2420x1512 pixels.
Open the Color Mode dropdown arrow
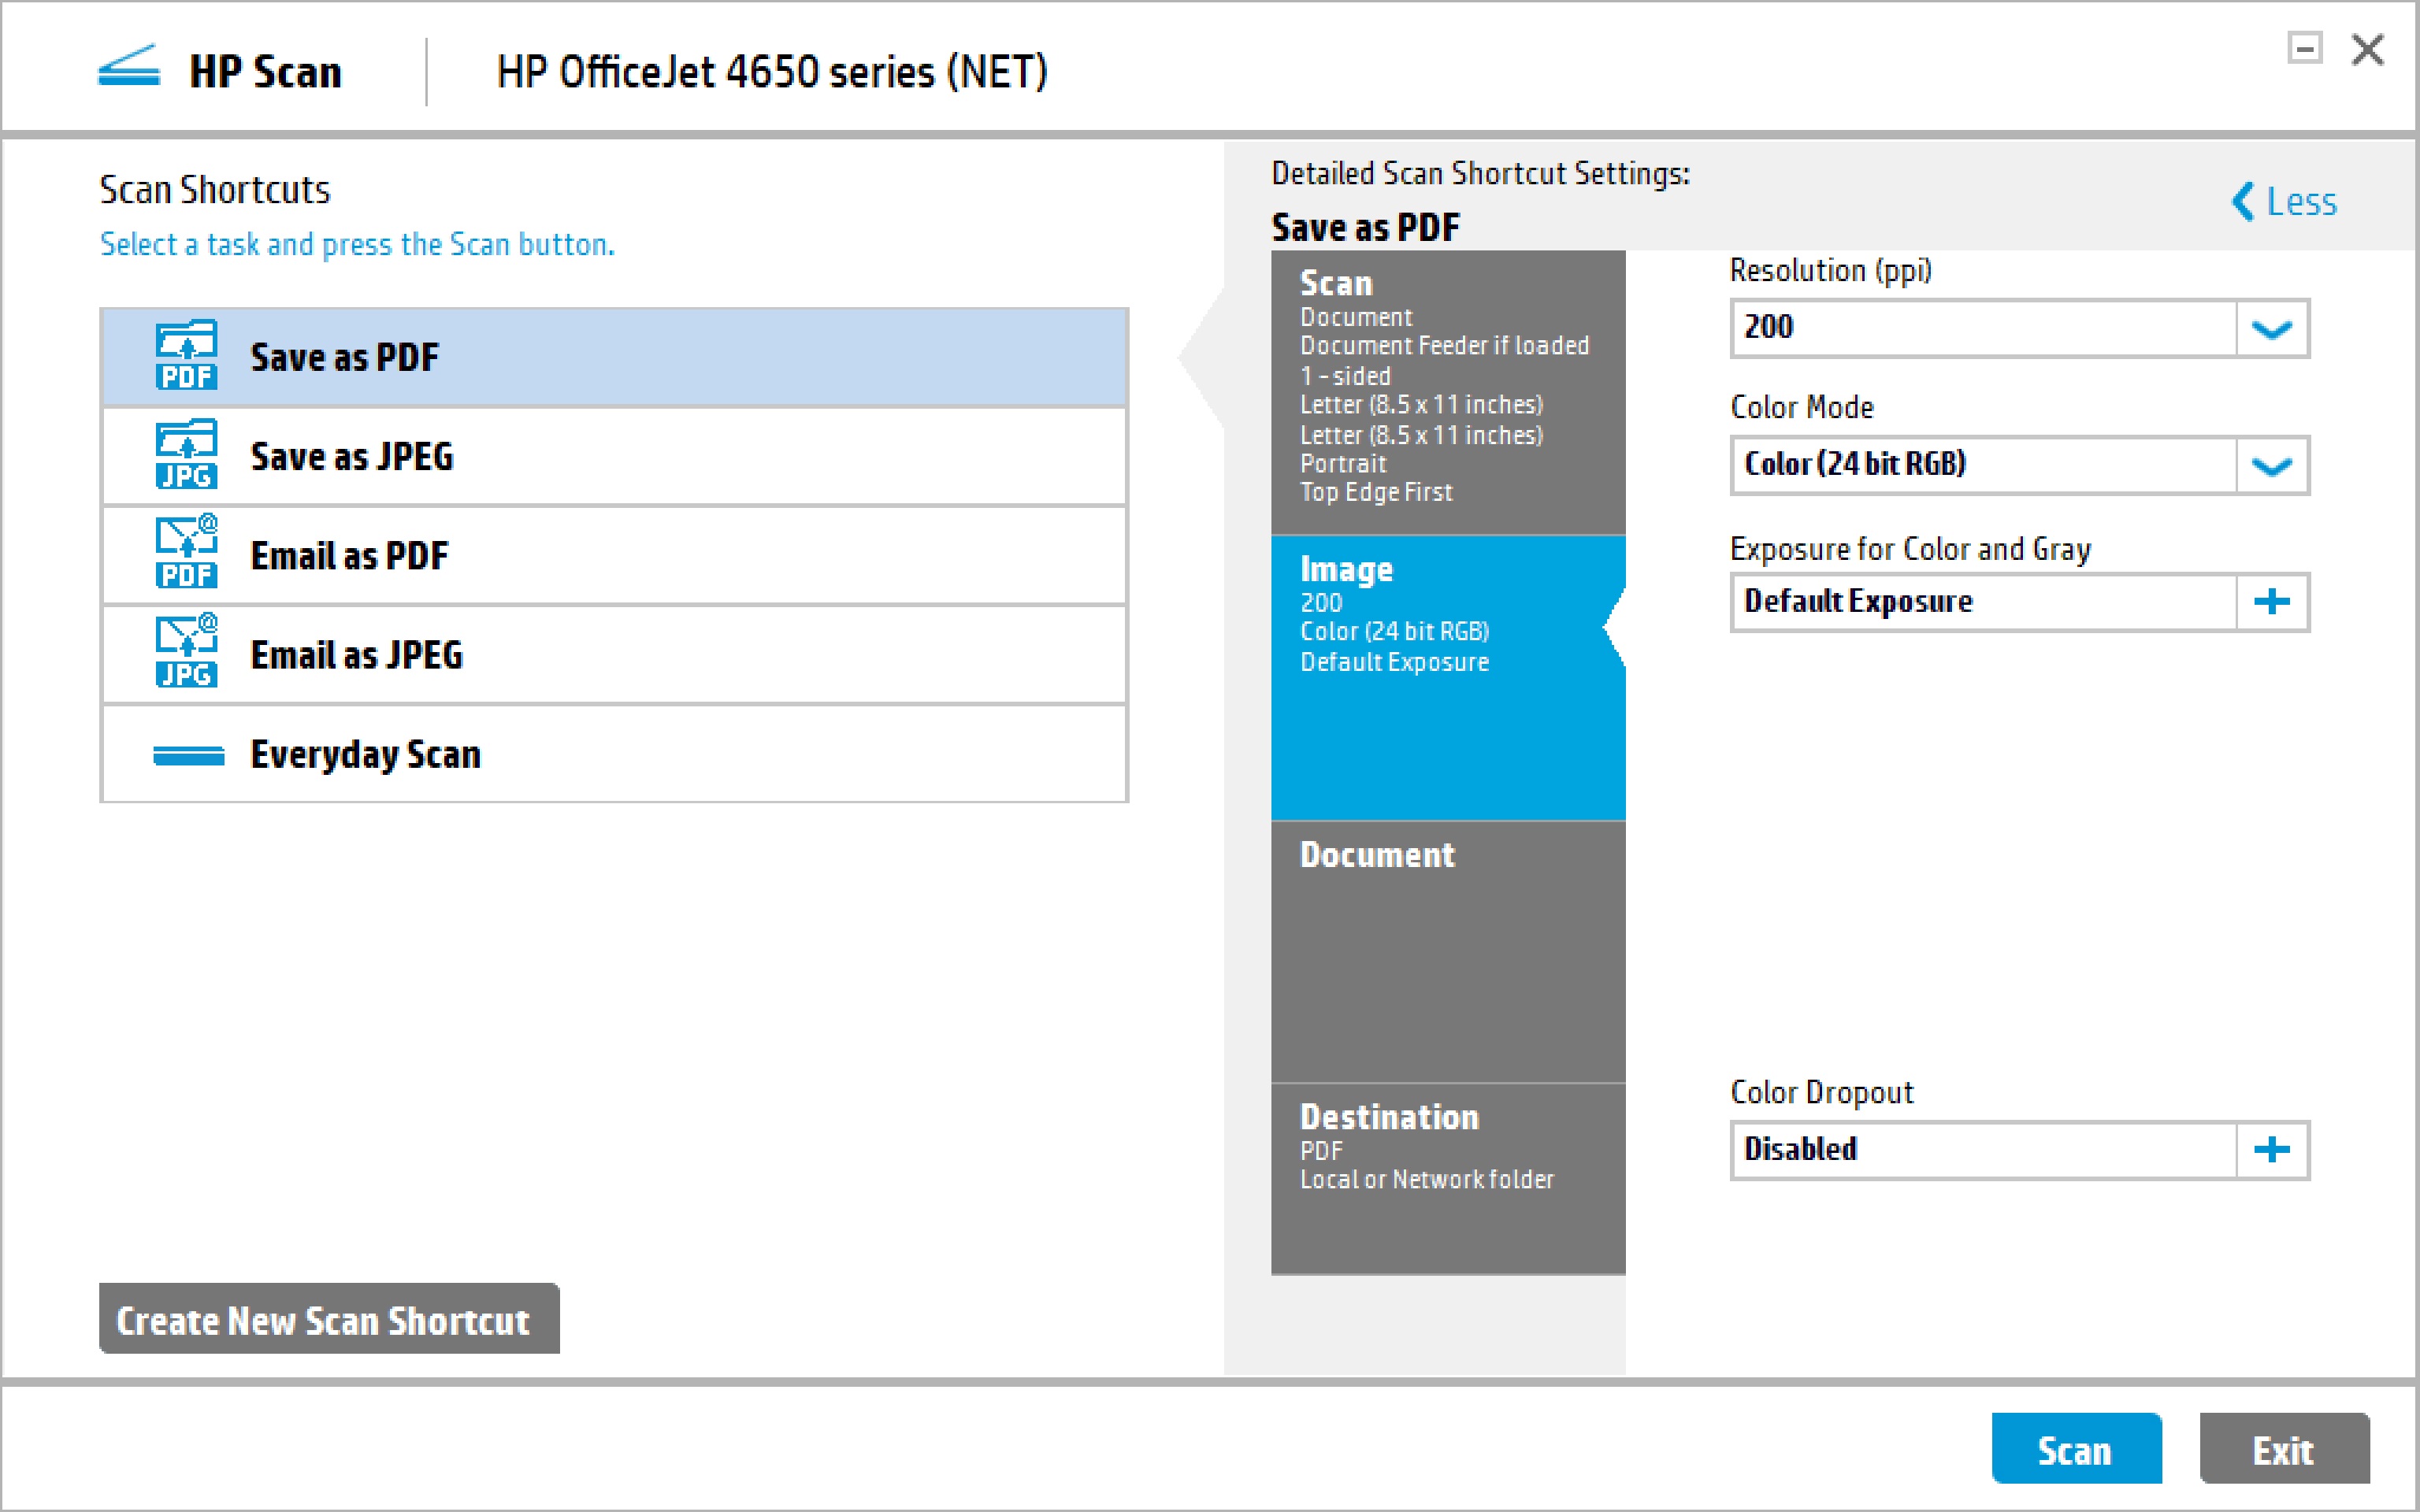(2271, 466)
